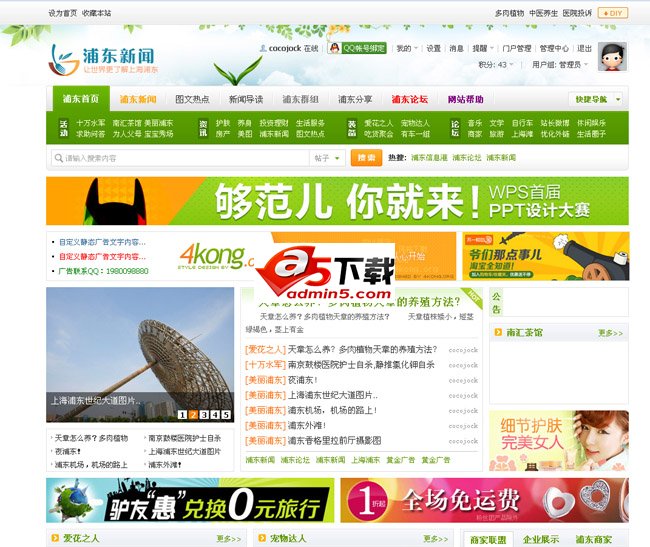
Task: Show slideshow image number 4
Action: (x=215, y=414)
